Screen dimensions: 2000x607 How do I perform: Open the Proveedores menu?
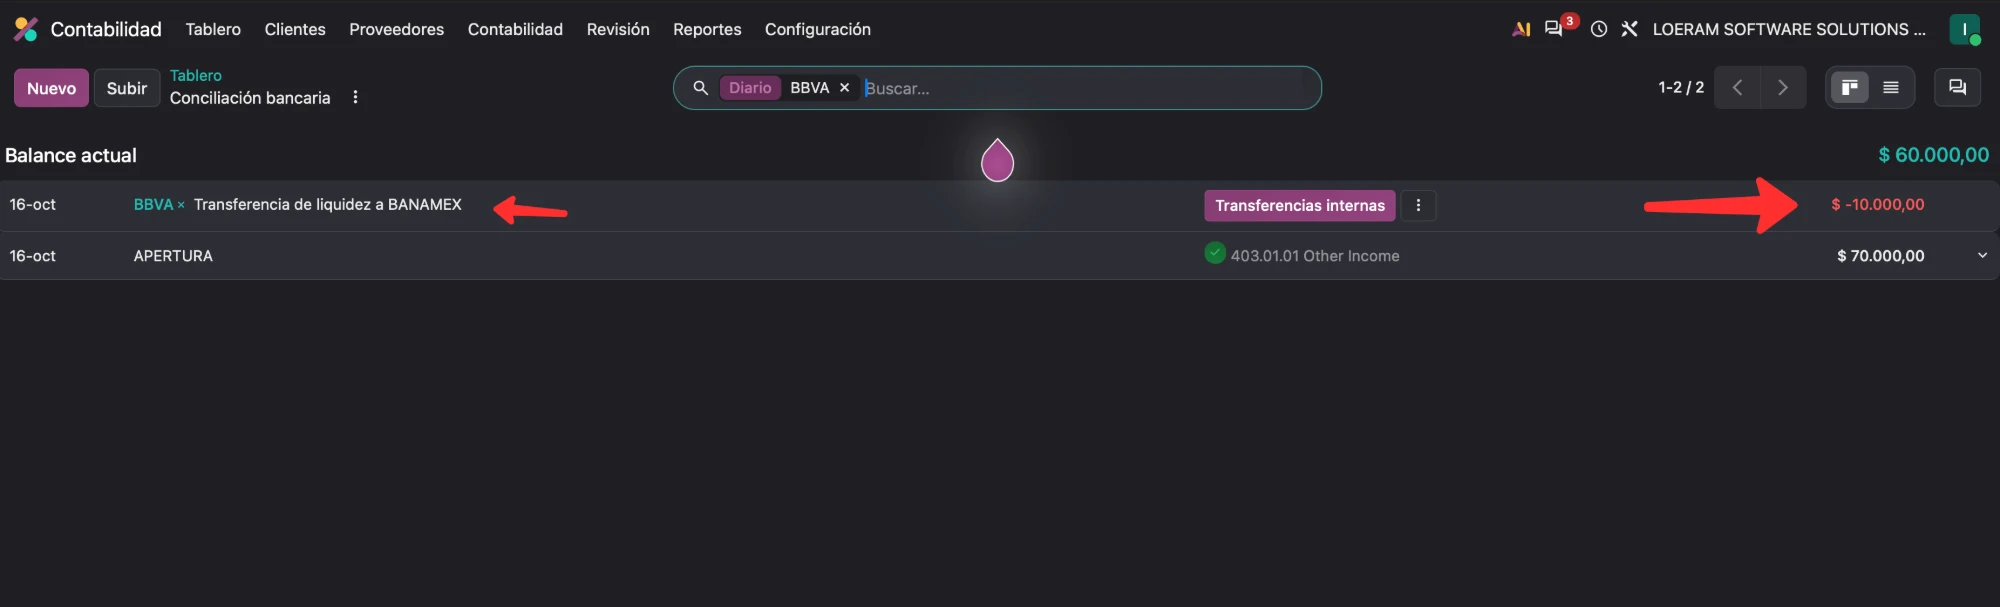pos(396,30)
